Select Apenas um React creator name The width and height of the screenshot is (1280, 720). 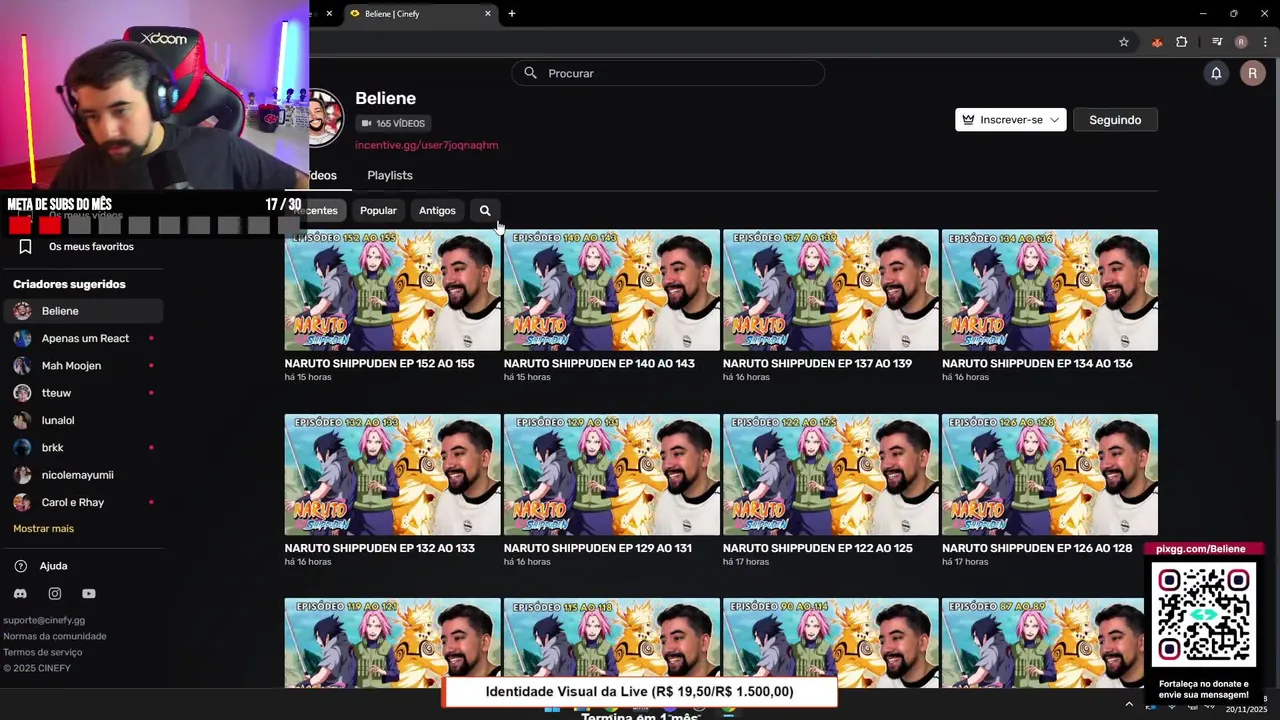(x=85, y=338)
